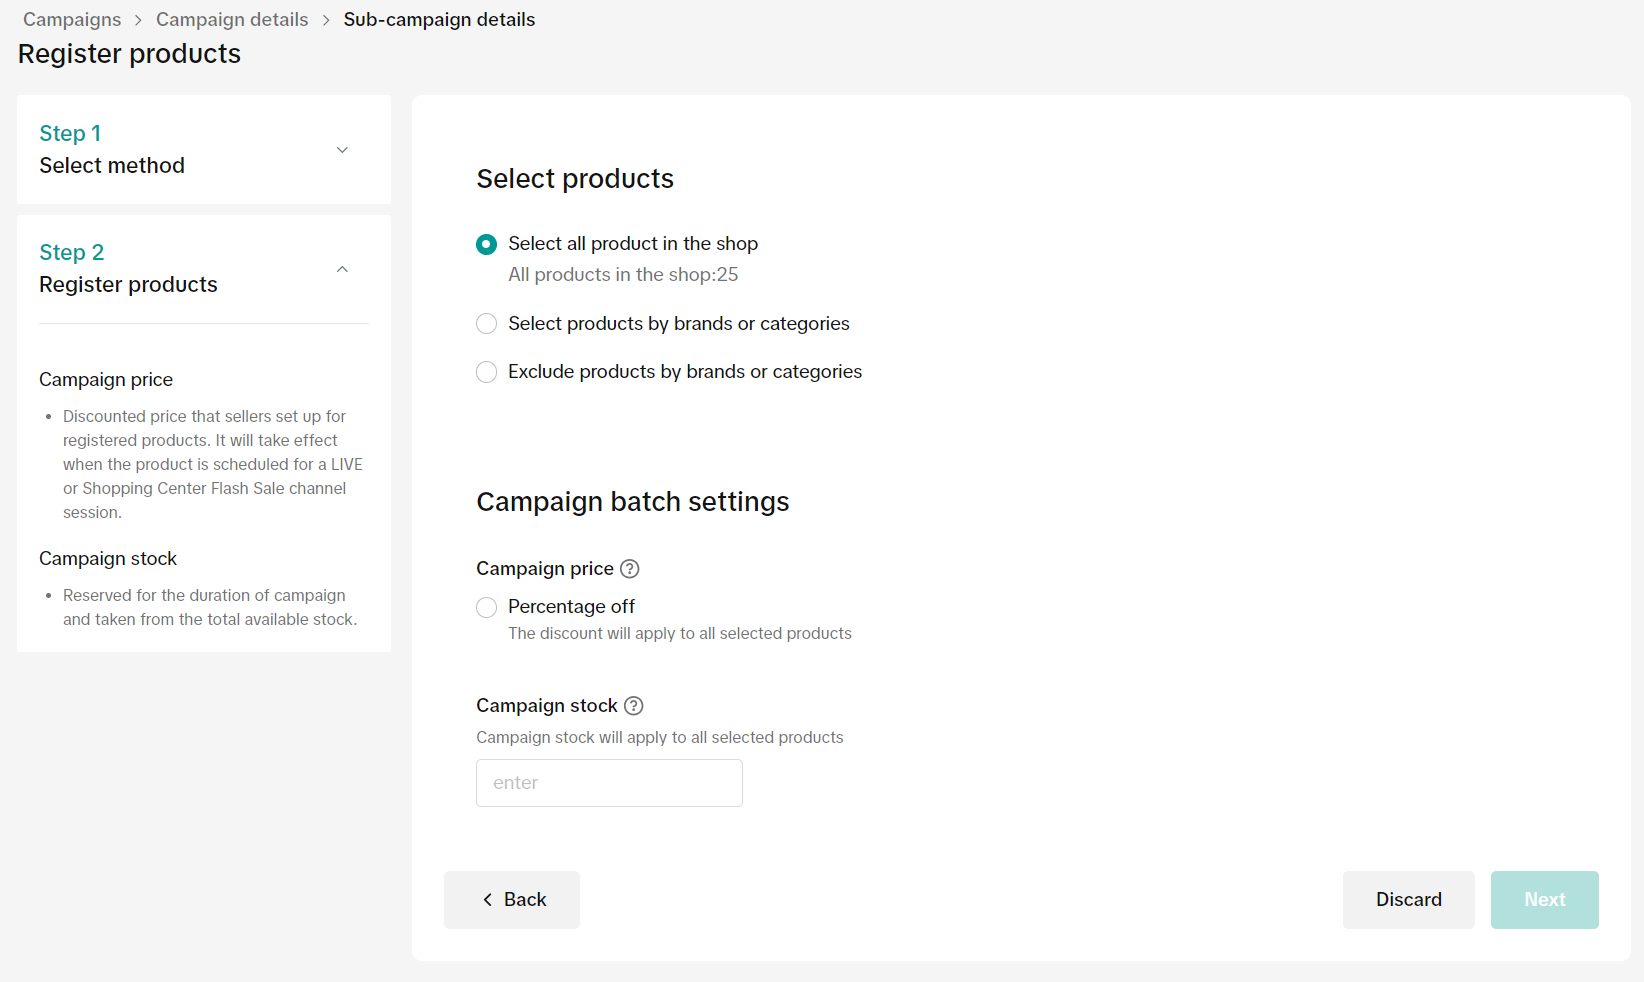Focus the Campaign stock enter field
The image size is (1644, 982).
pyautogui.click(x=609, y=783)
